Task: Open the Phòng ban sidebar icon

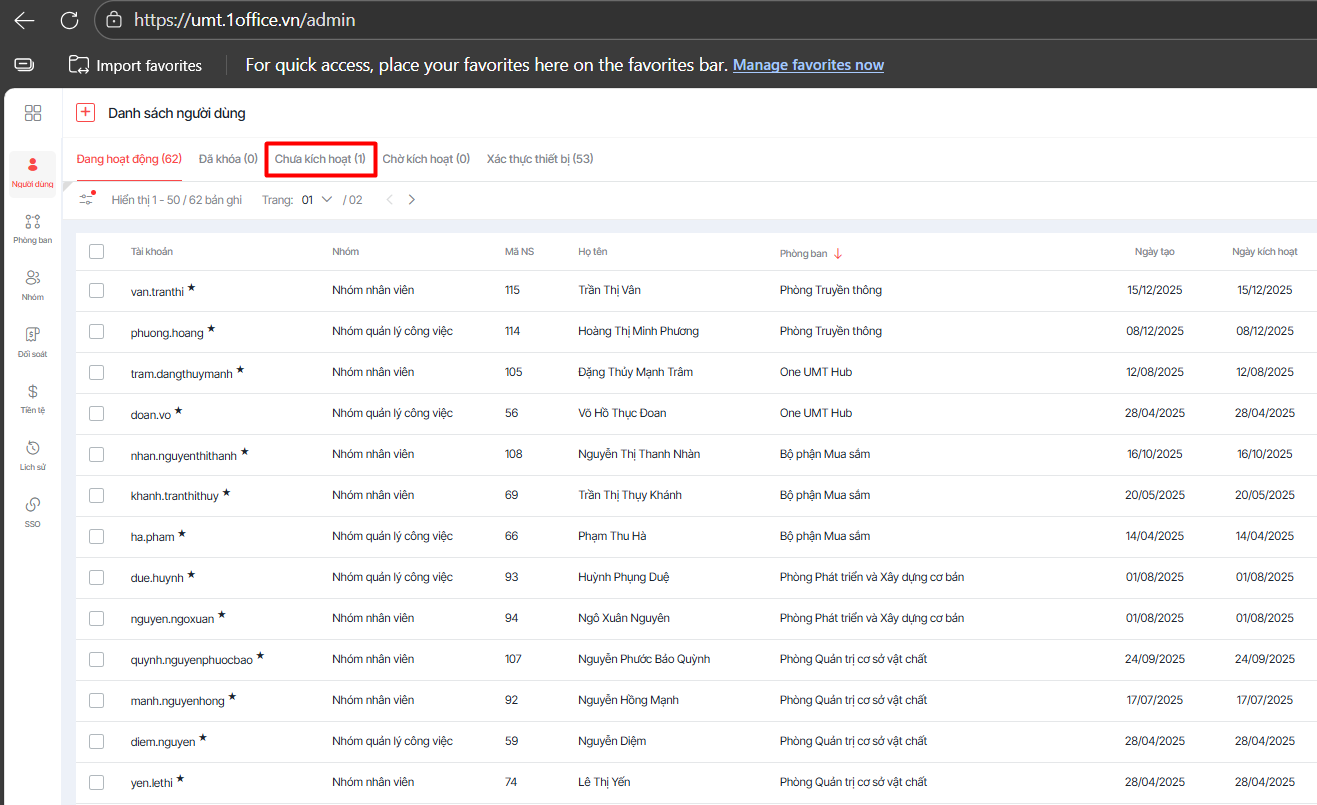Action: point(33,223)
